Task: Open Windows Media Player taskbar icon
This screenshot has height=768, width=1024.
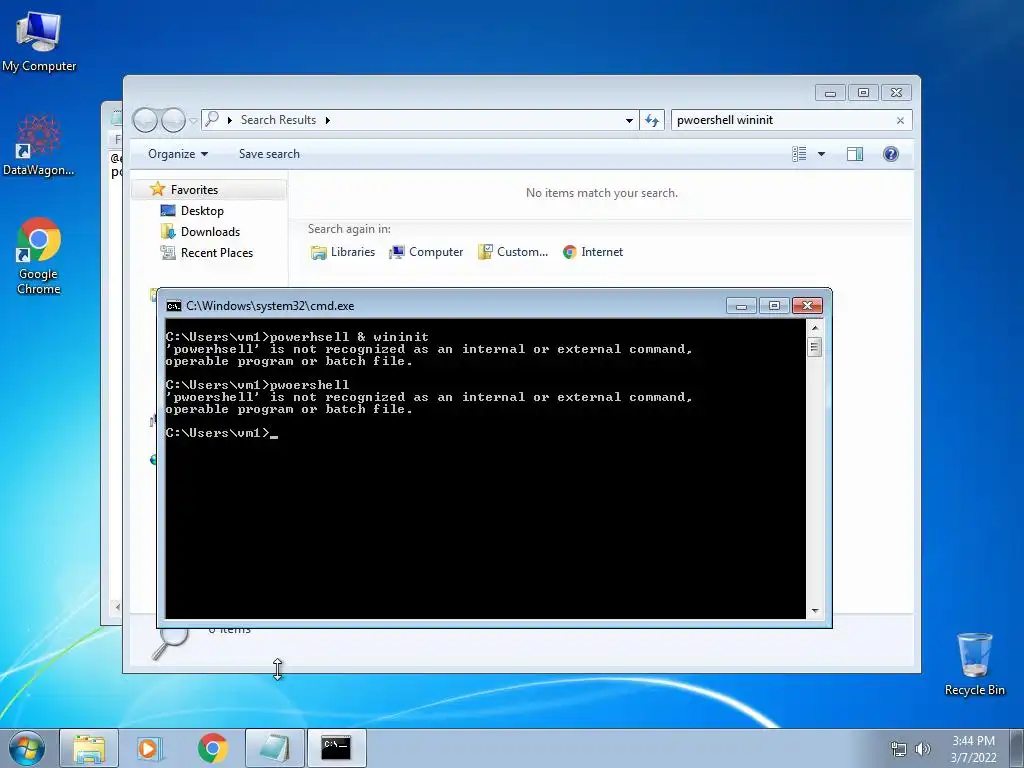Action: 150,748
